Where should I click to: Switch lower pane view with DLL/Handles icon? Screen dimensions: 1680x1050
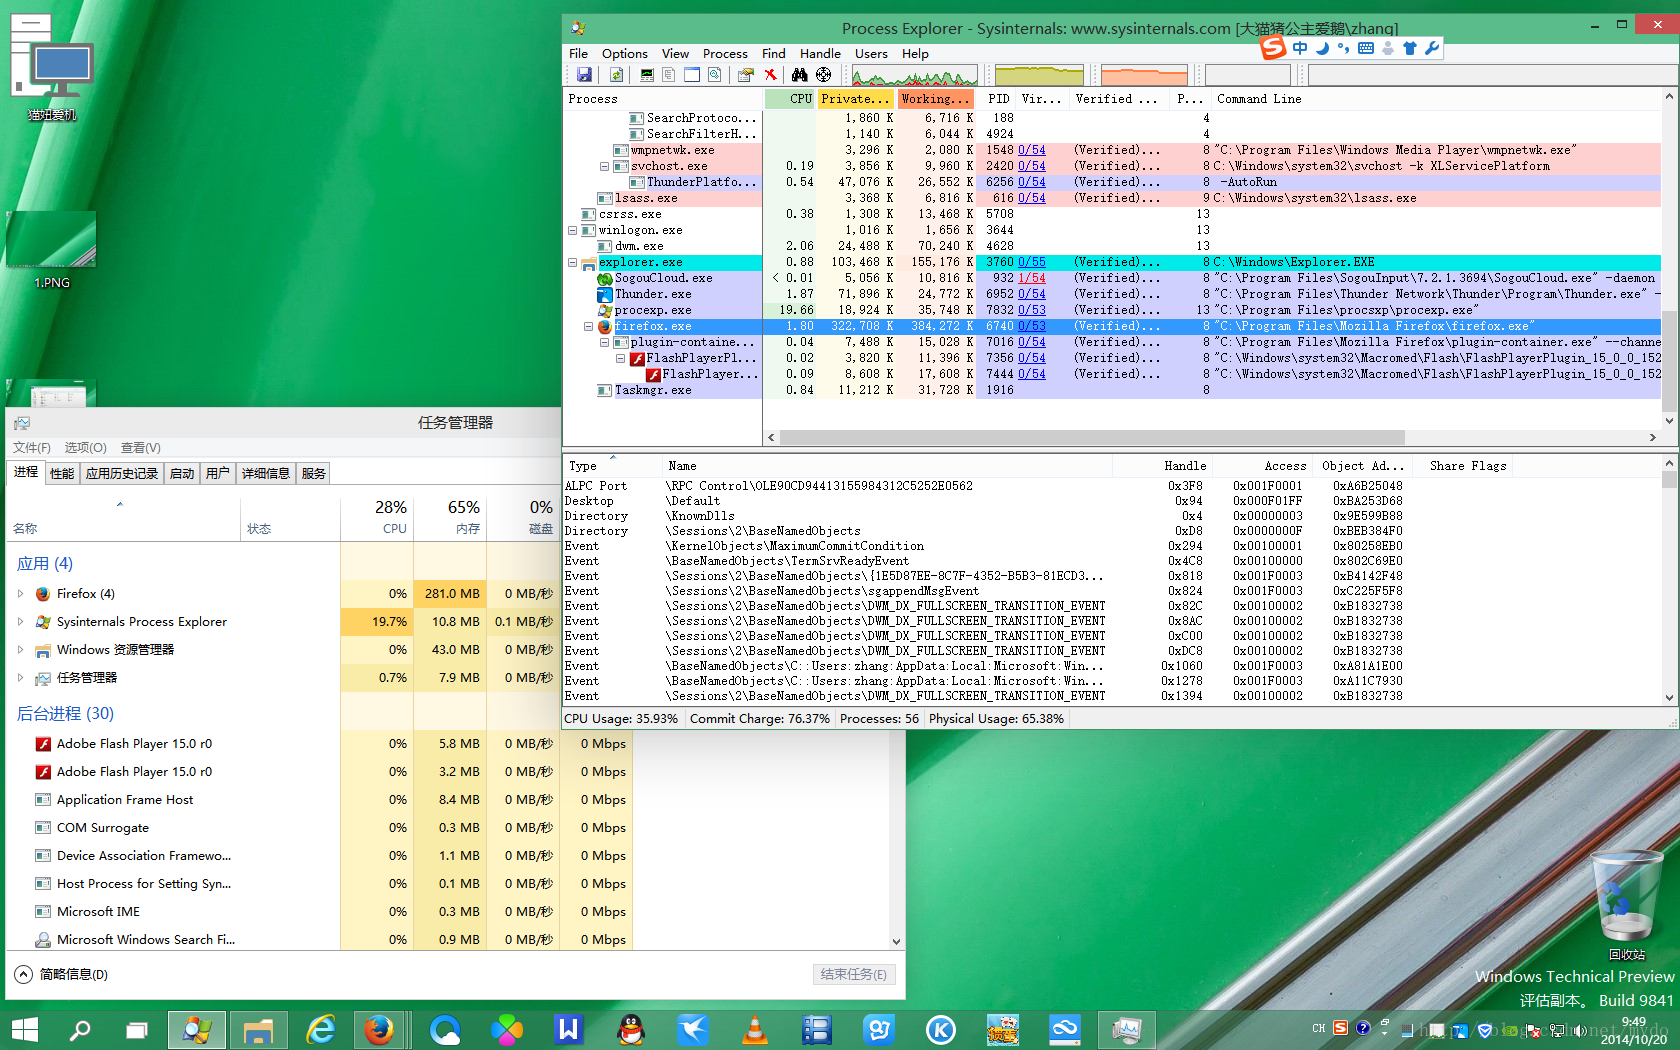(715, 75)
